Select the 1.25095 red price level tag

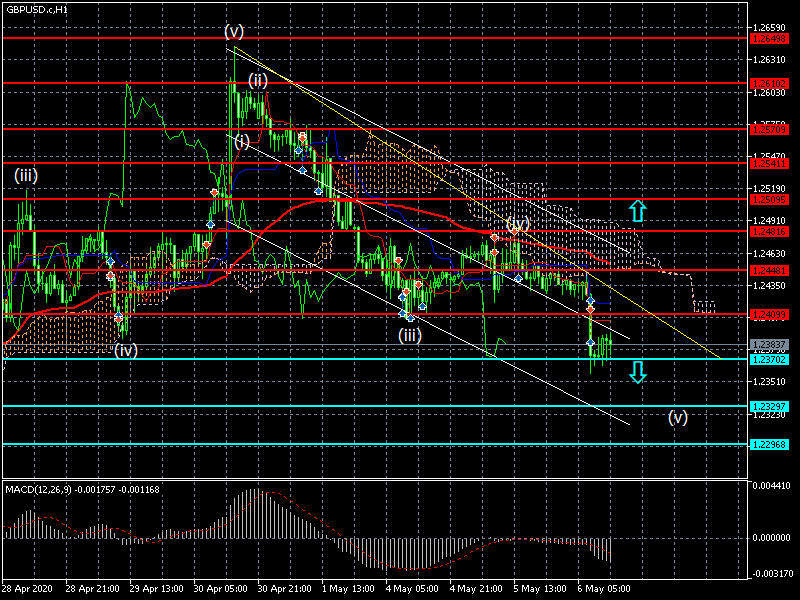pos(769,199)
